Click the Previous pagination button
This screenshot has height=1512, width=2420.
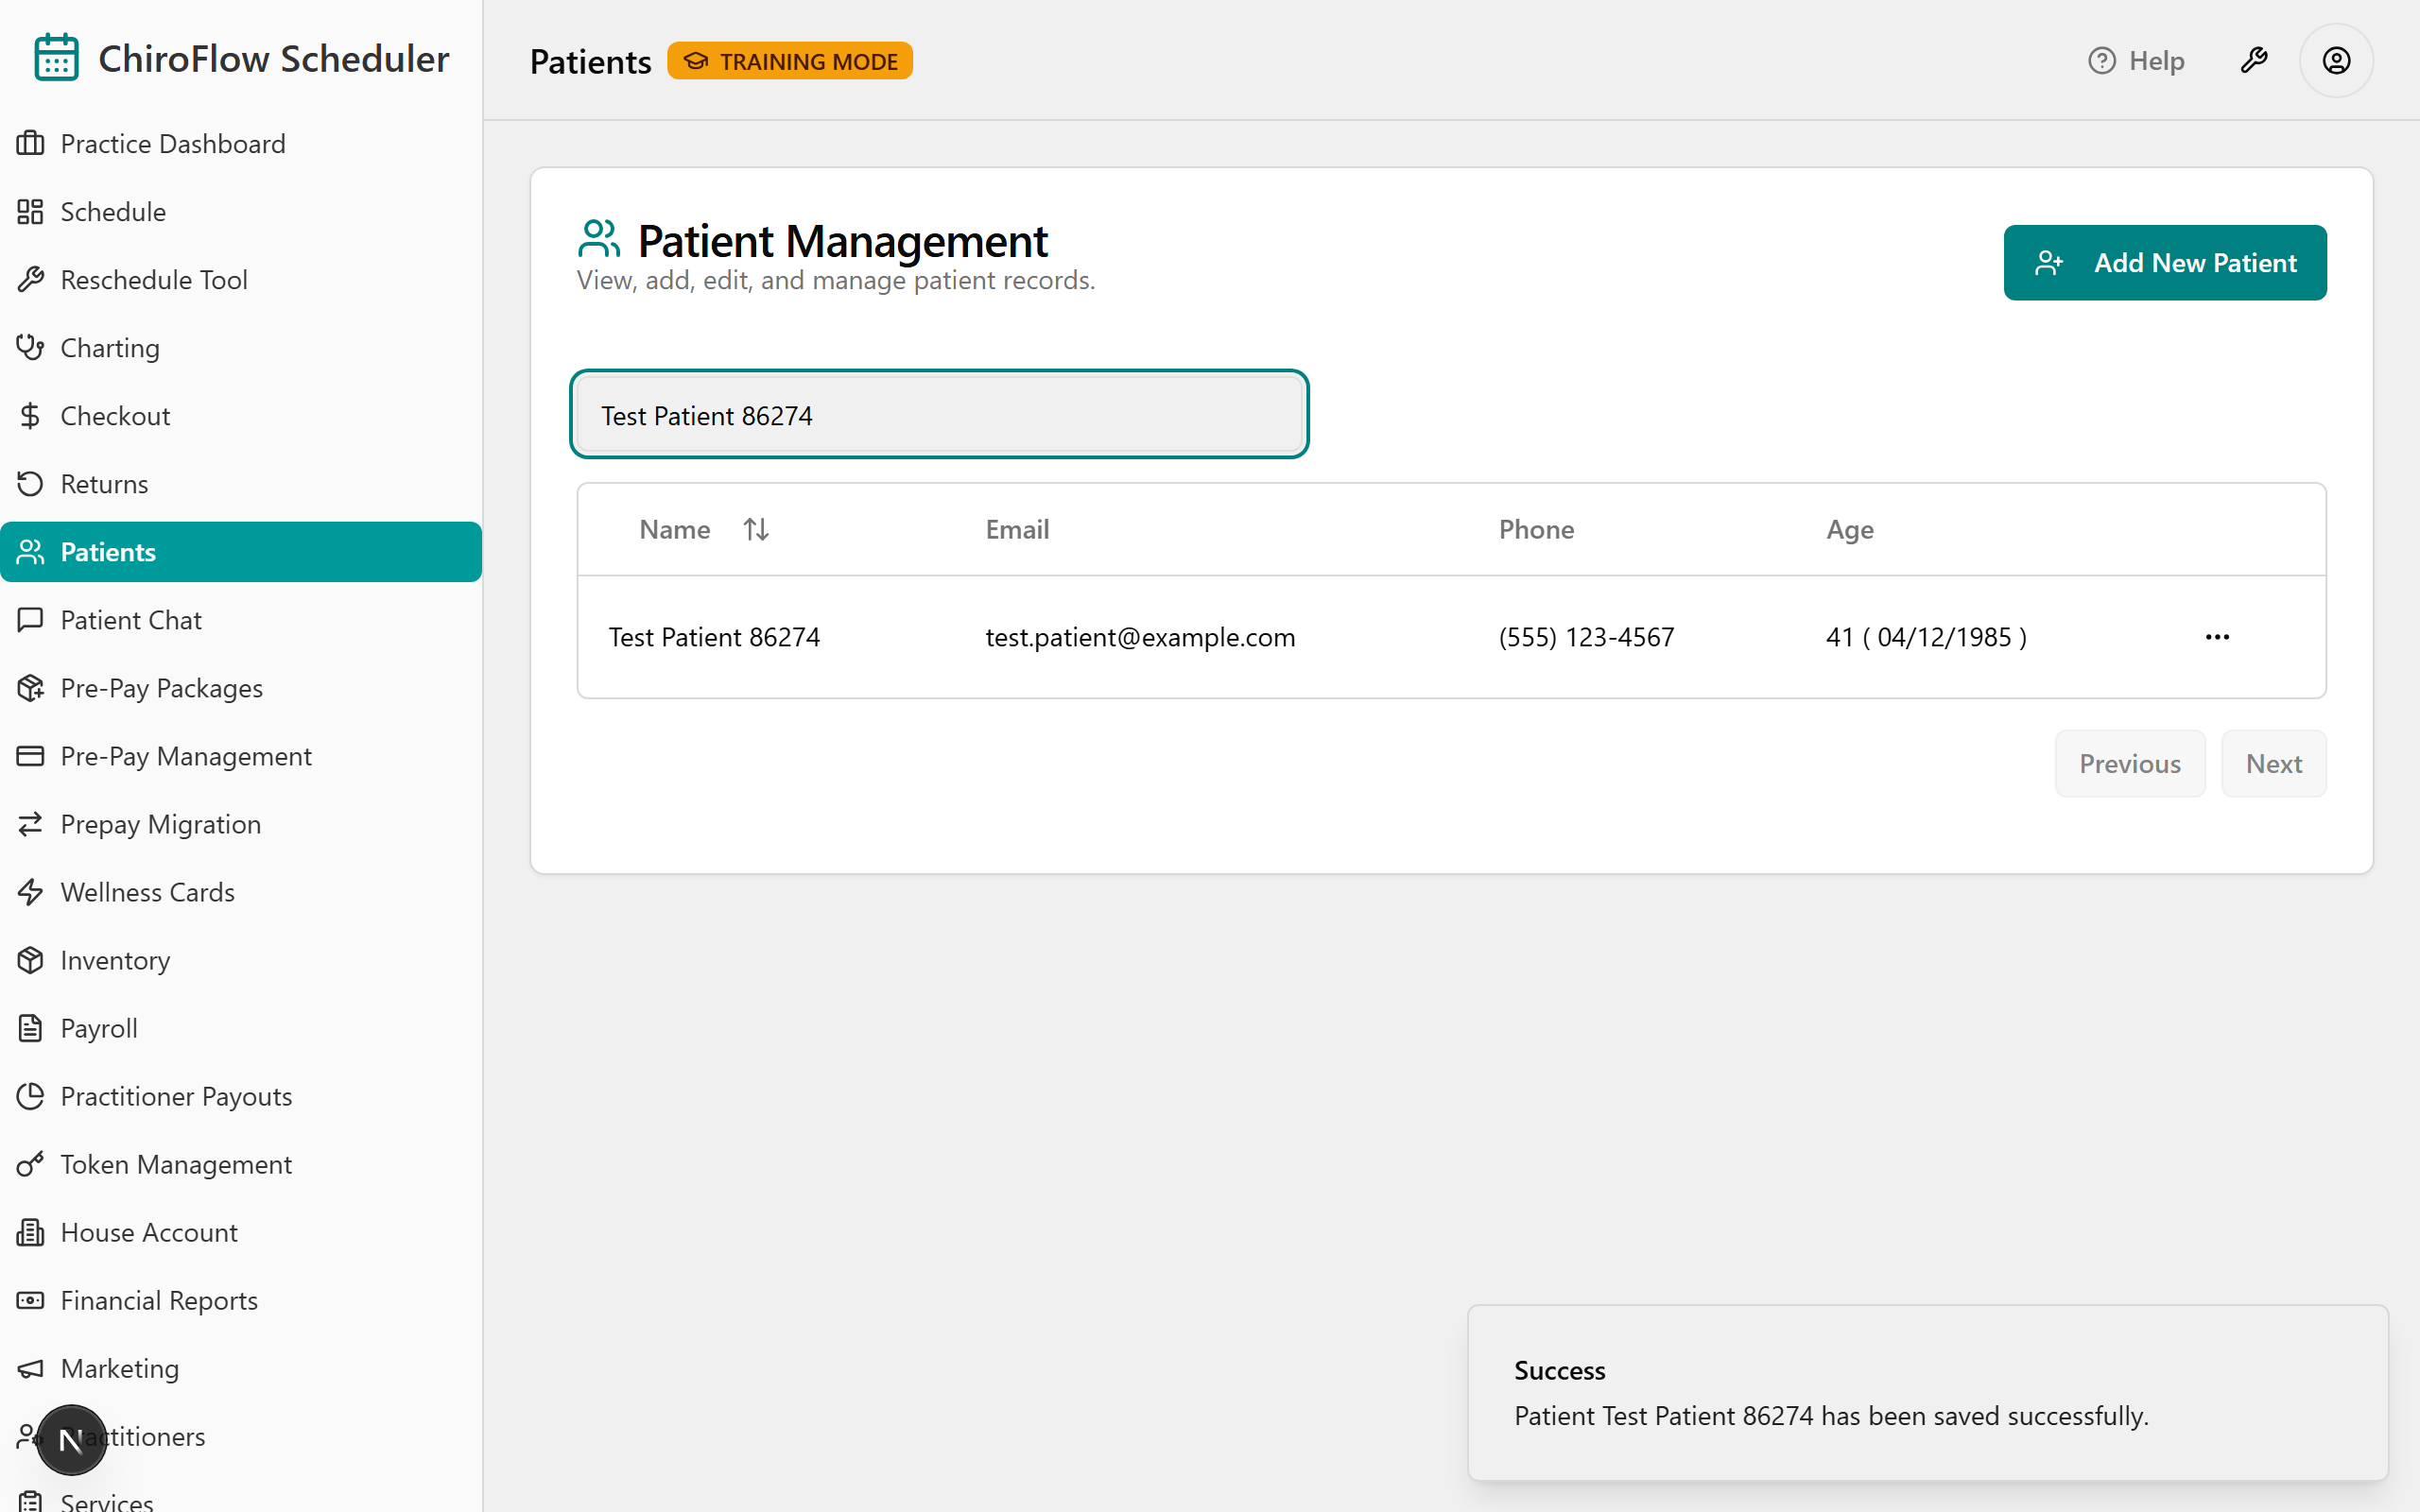tap(2130, 763)
